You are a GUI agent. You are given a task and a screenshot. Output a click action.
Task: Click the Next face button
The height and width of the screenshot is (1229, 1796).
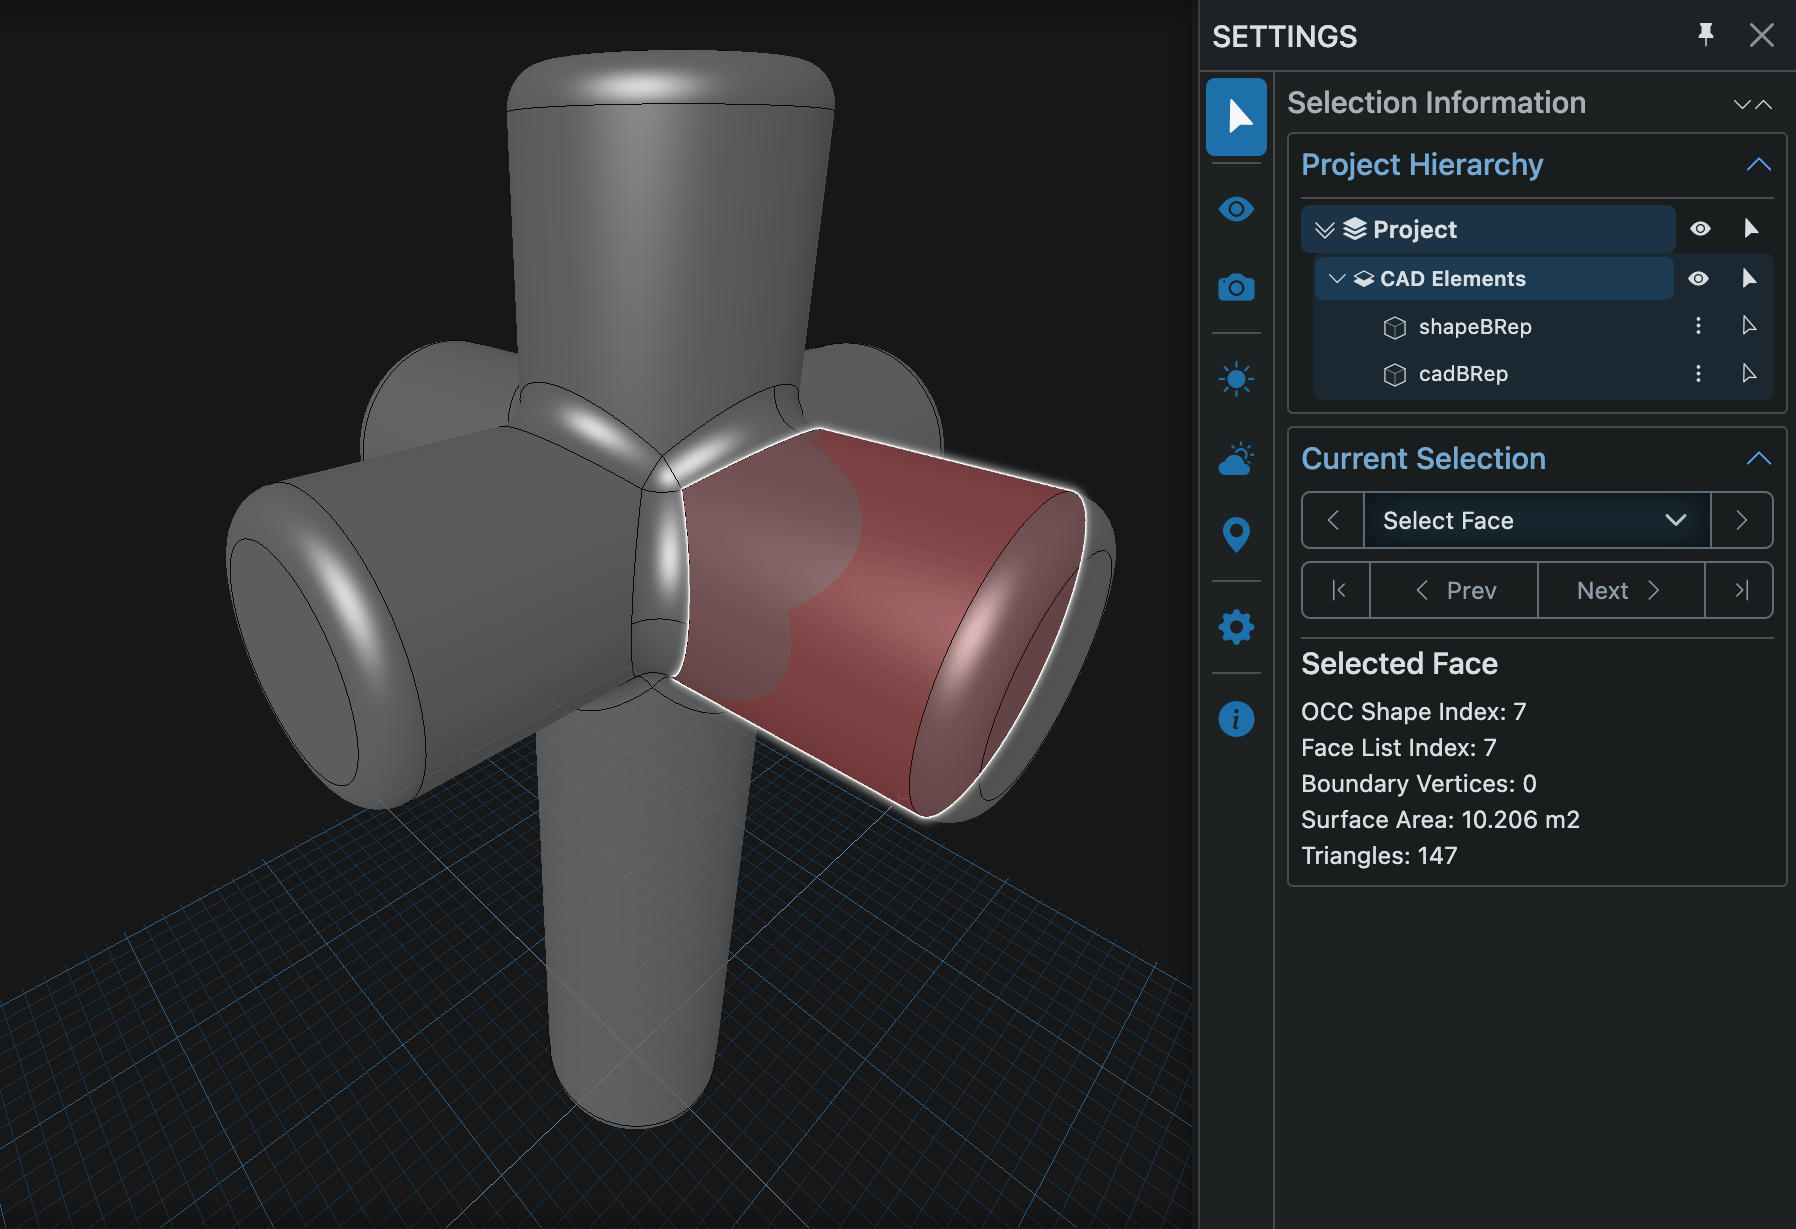click(x=1619, y=591)
